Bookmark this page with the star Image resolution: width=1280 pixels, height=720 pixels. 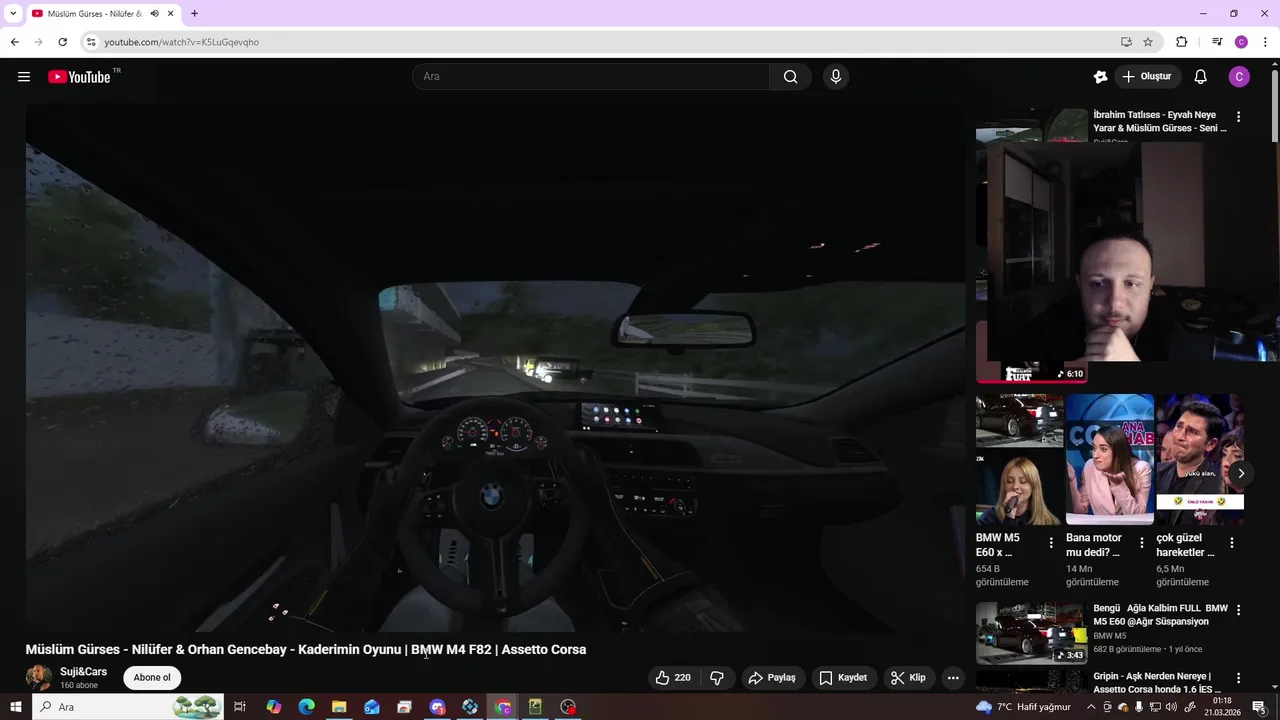pyautogui.click(x=1148, y=42)
